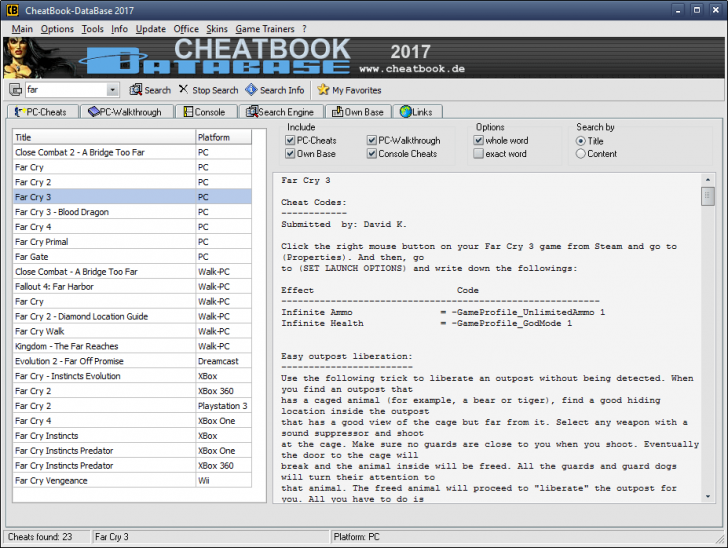This screenshot has height=548, width=728.
Task: Select Far Gate row
Action: (x=132, y=256)
